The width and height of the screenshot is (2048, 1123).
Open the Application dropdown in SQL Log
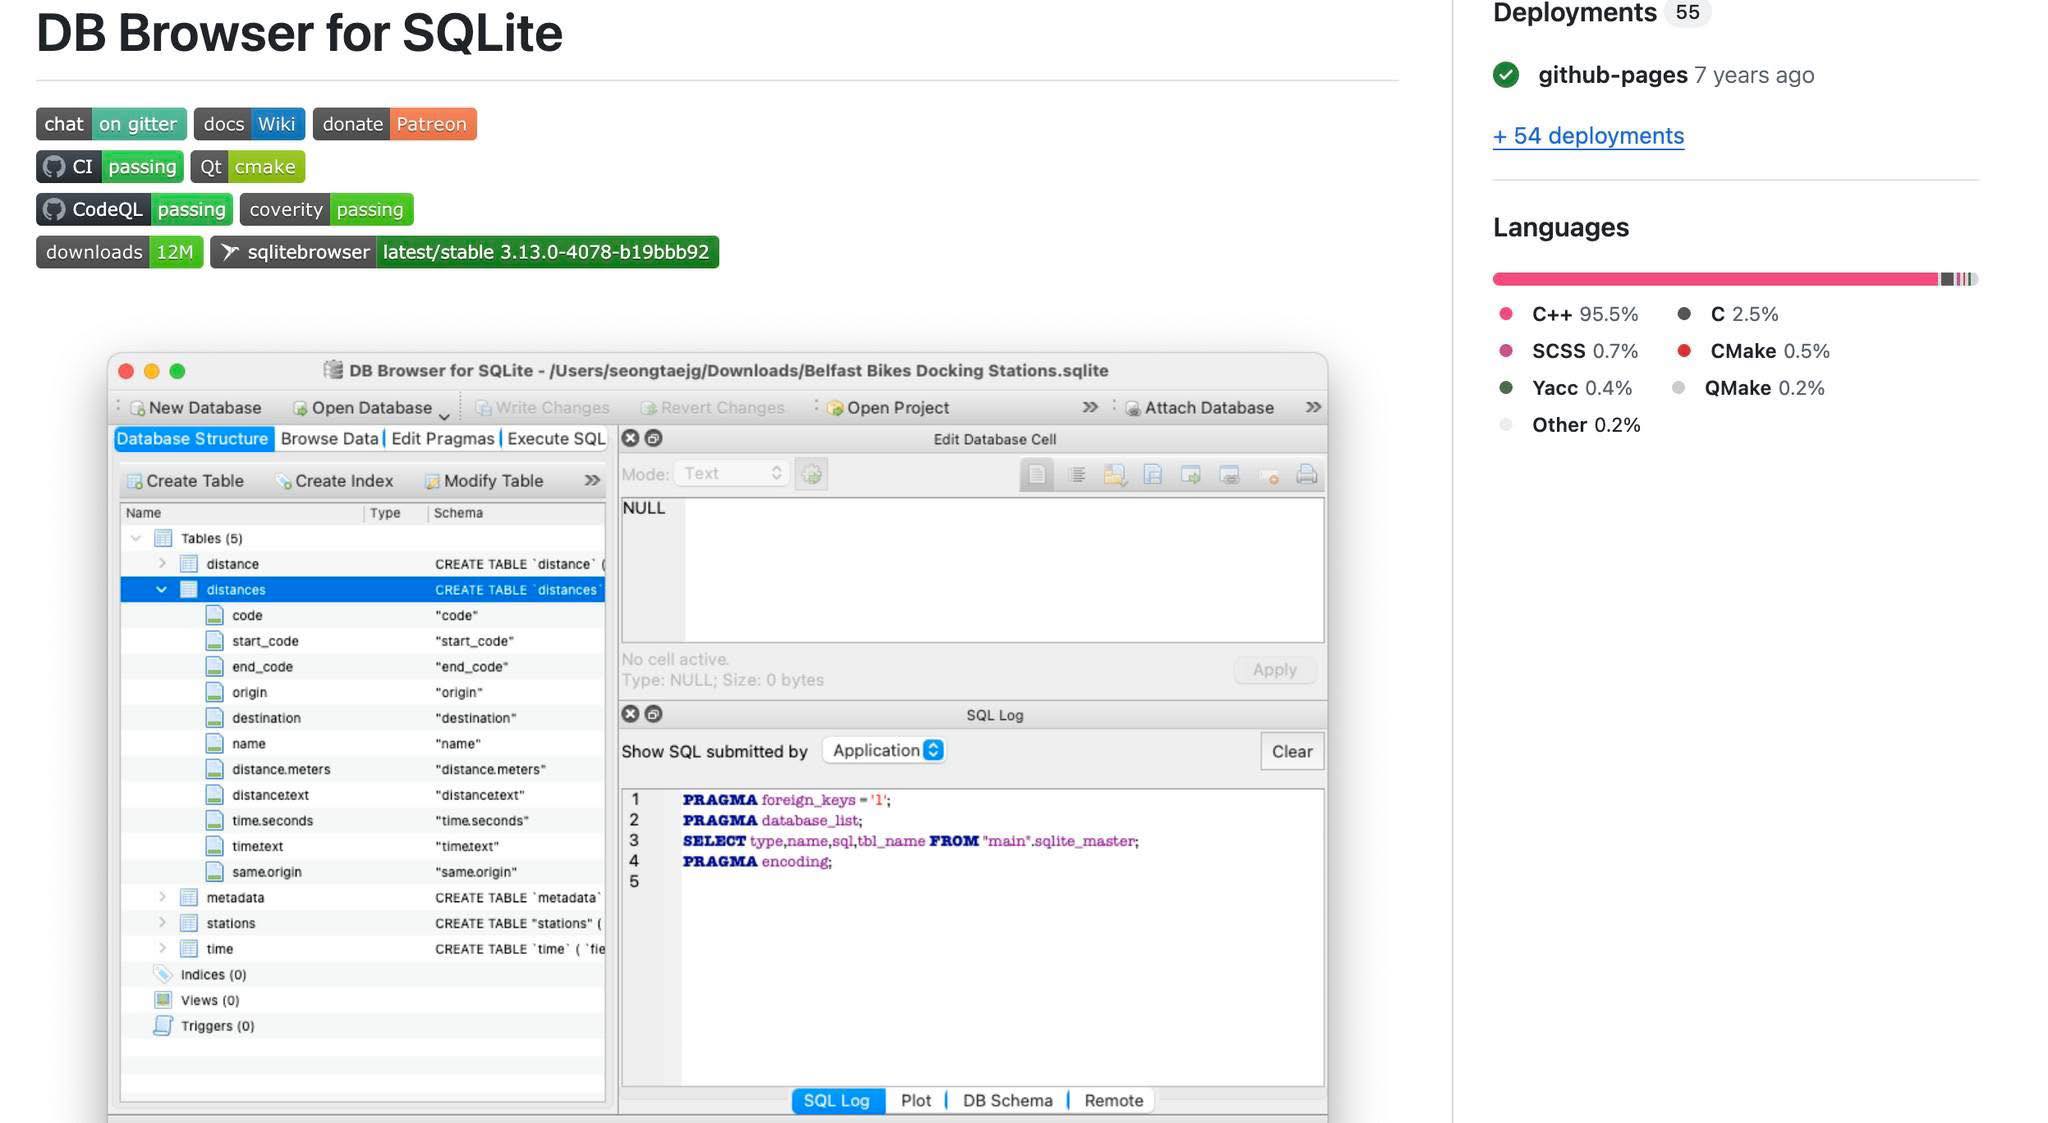pos(884,751)
